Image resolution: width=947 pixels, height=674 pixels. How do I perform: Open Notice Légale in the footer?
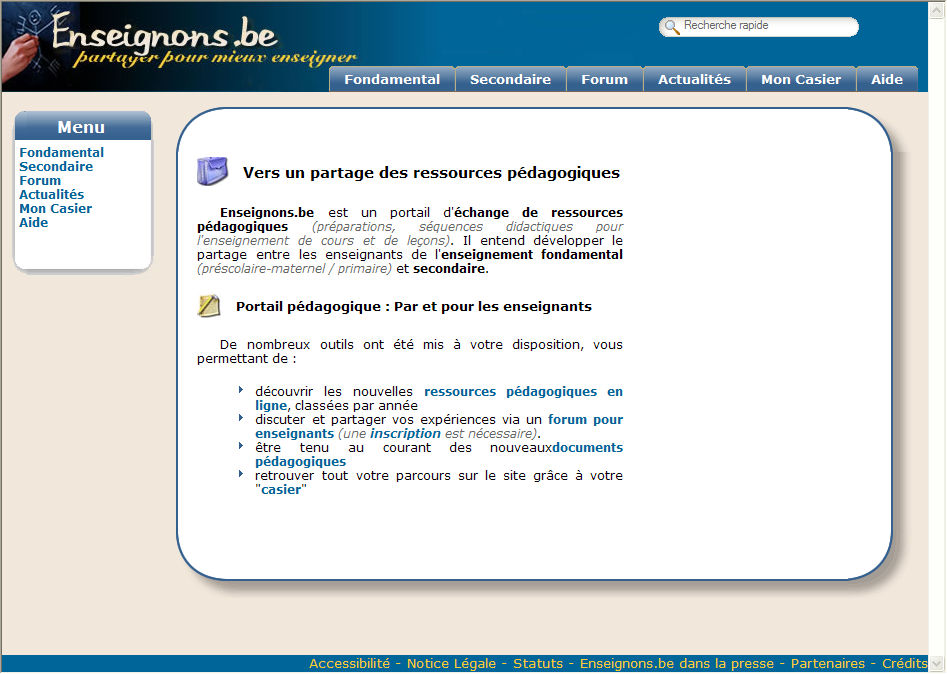[x=451, y=663]
